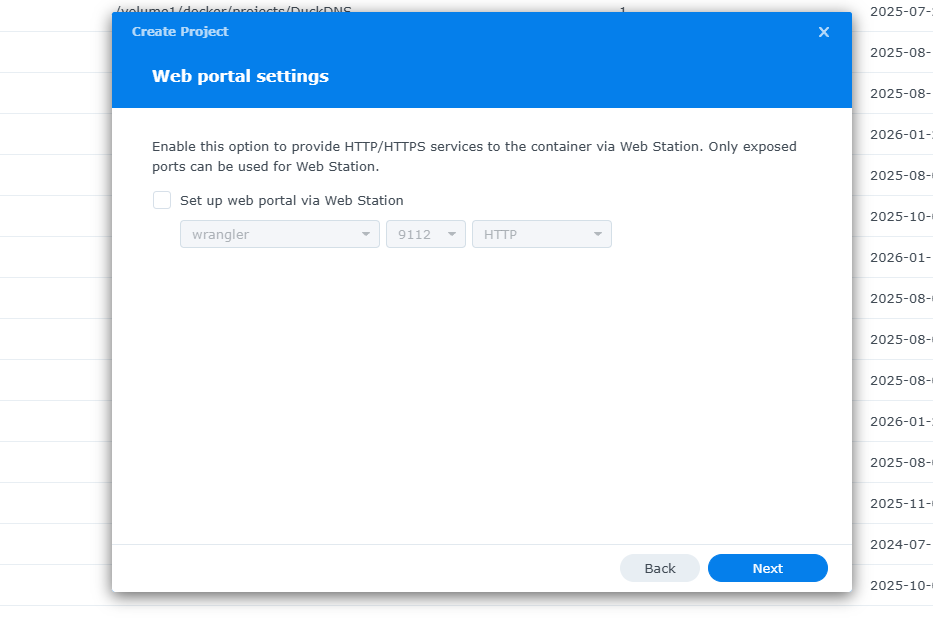Click the 'Set up web portal' label text
This screenshot has width=933, height=619.
291,200
